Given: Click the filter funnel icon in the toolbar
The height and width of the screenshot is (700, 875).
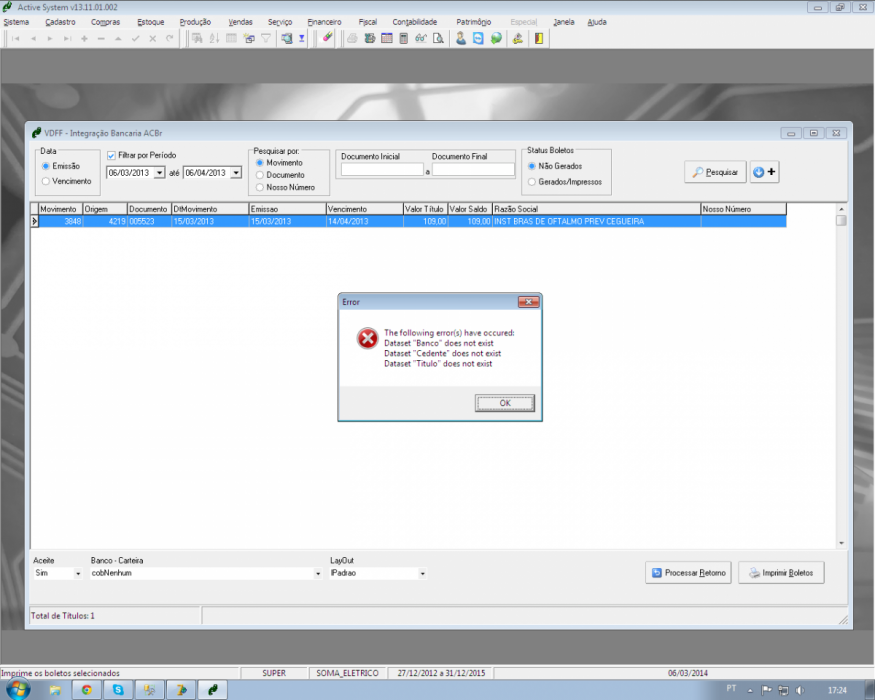Looking at the screenshot, I should pos(266,39).
